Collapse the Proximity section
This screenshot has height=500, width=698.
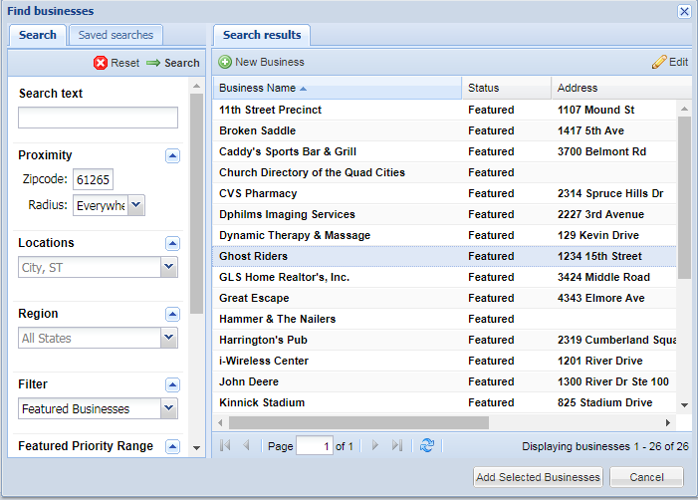pos(172,155)
